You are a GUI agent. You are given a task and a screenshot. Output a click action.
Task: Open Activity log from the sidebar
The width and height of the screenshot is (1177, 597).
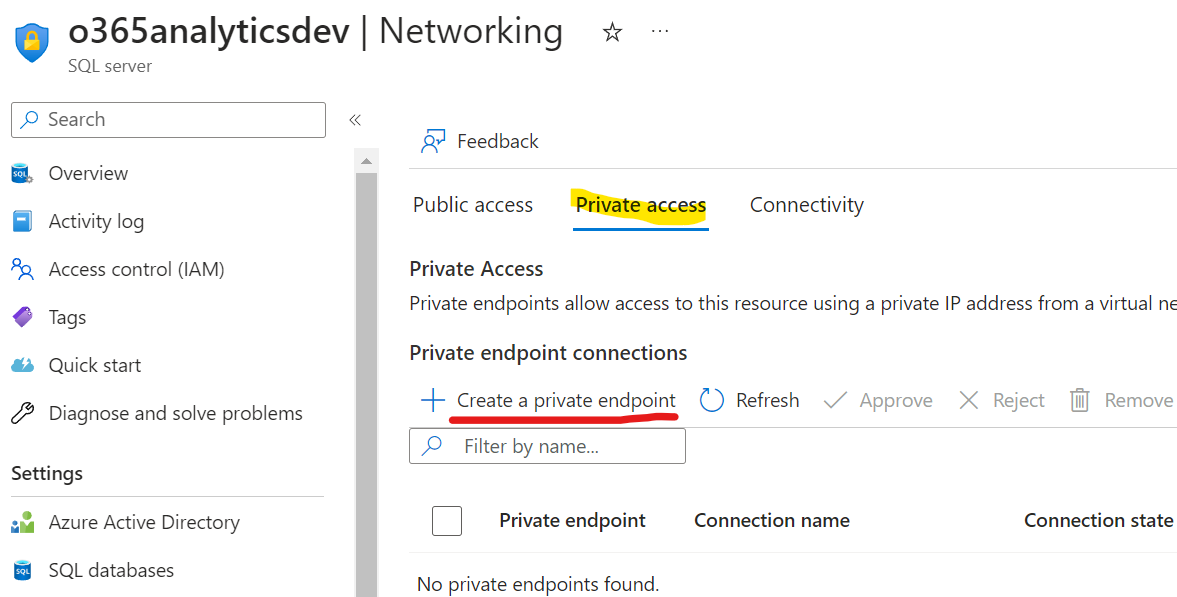click(x=96, y=222)
